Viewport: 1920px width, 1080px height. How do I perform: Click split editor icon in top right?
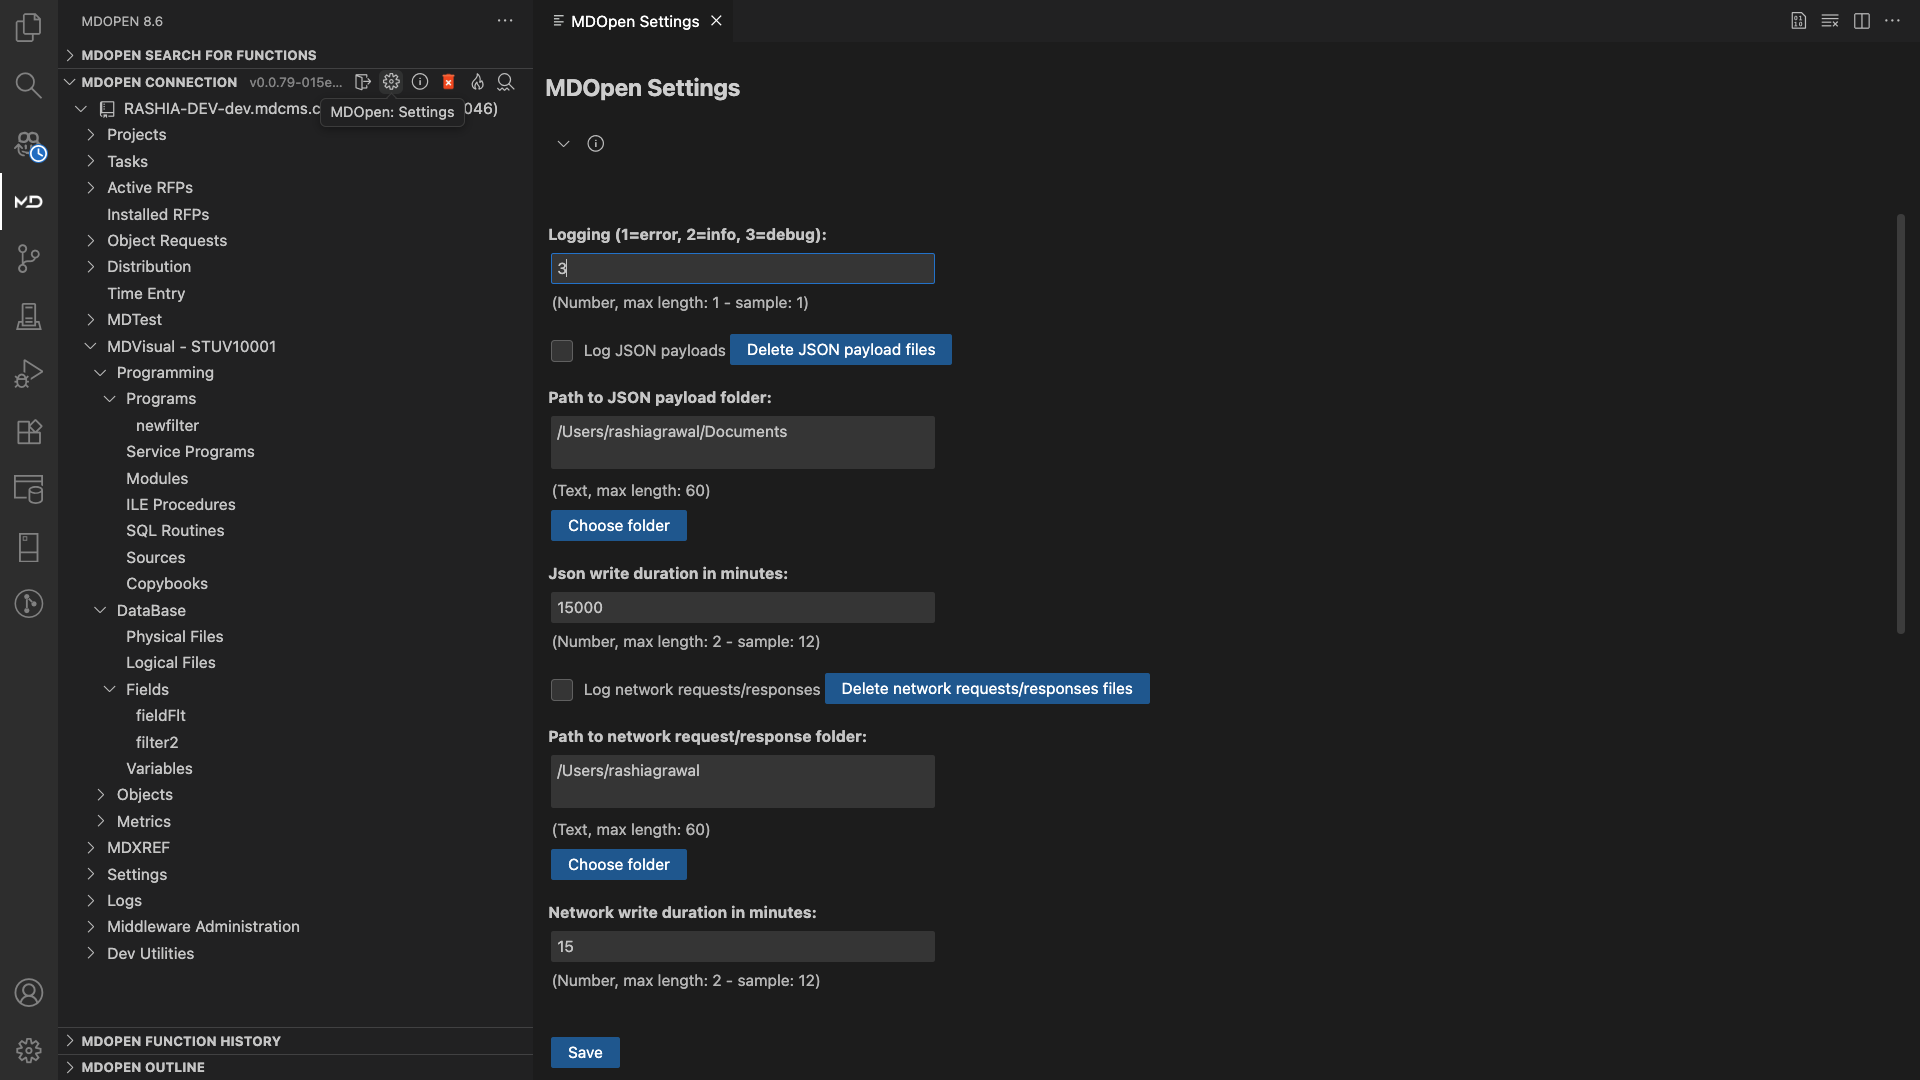click(1861, 21)
